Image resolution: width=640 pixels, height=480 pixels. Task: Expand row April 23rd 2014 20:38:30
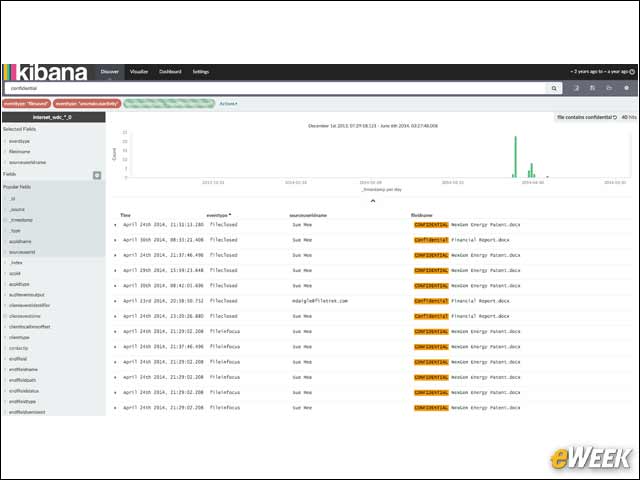tap(115, 301)
